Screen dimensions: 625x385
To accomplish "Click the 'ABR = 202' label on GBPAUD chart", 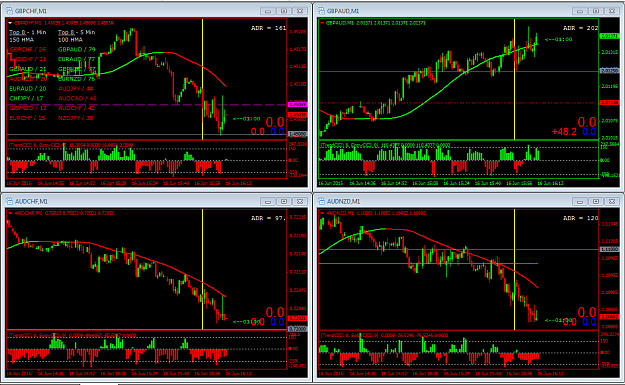I will tap(581, 28).
